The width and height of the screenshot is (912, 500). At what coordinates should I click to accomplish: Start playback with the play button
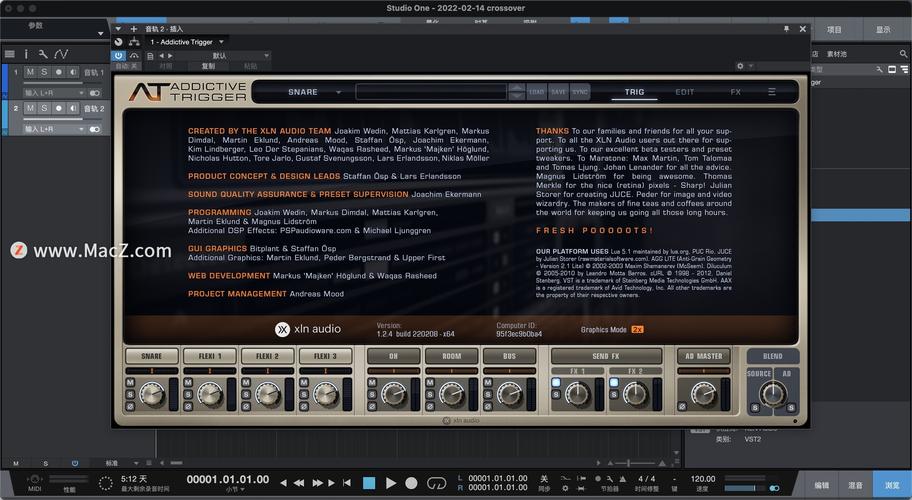click(391, 483)
